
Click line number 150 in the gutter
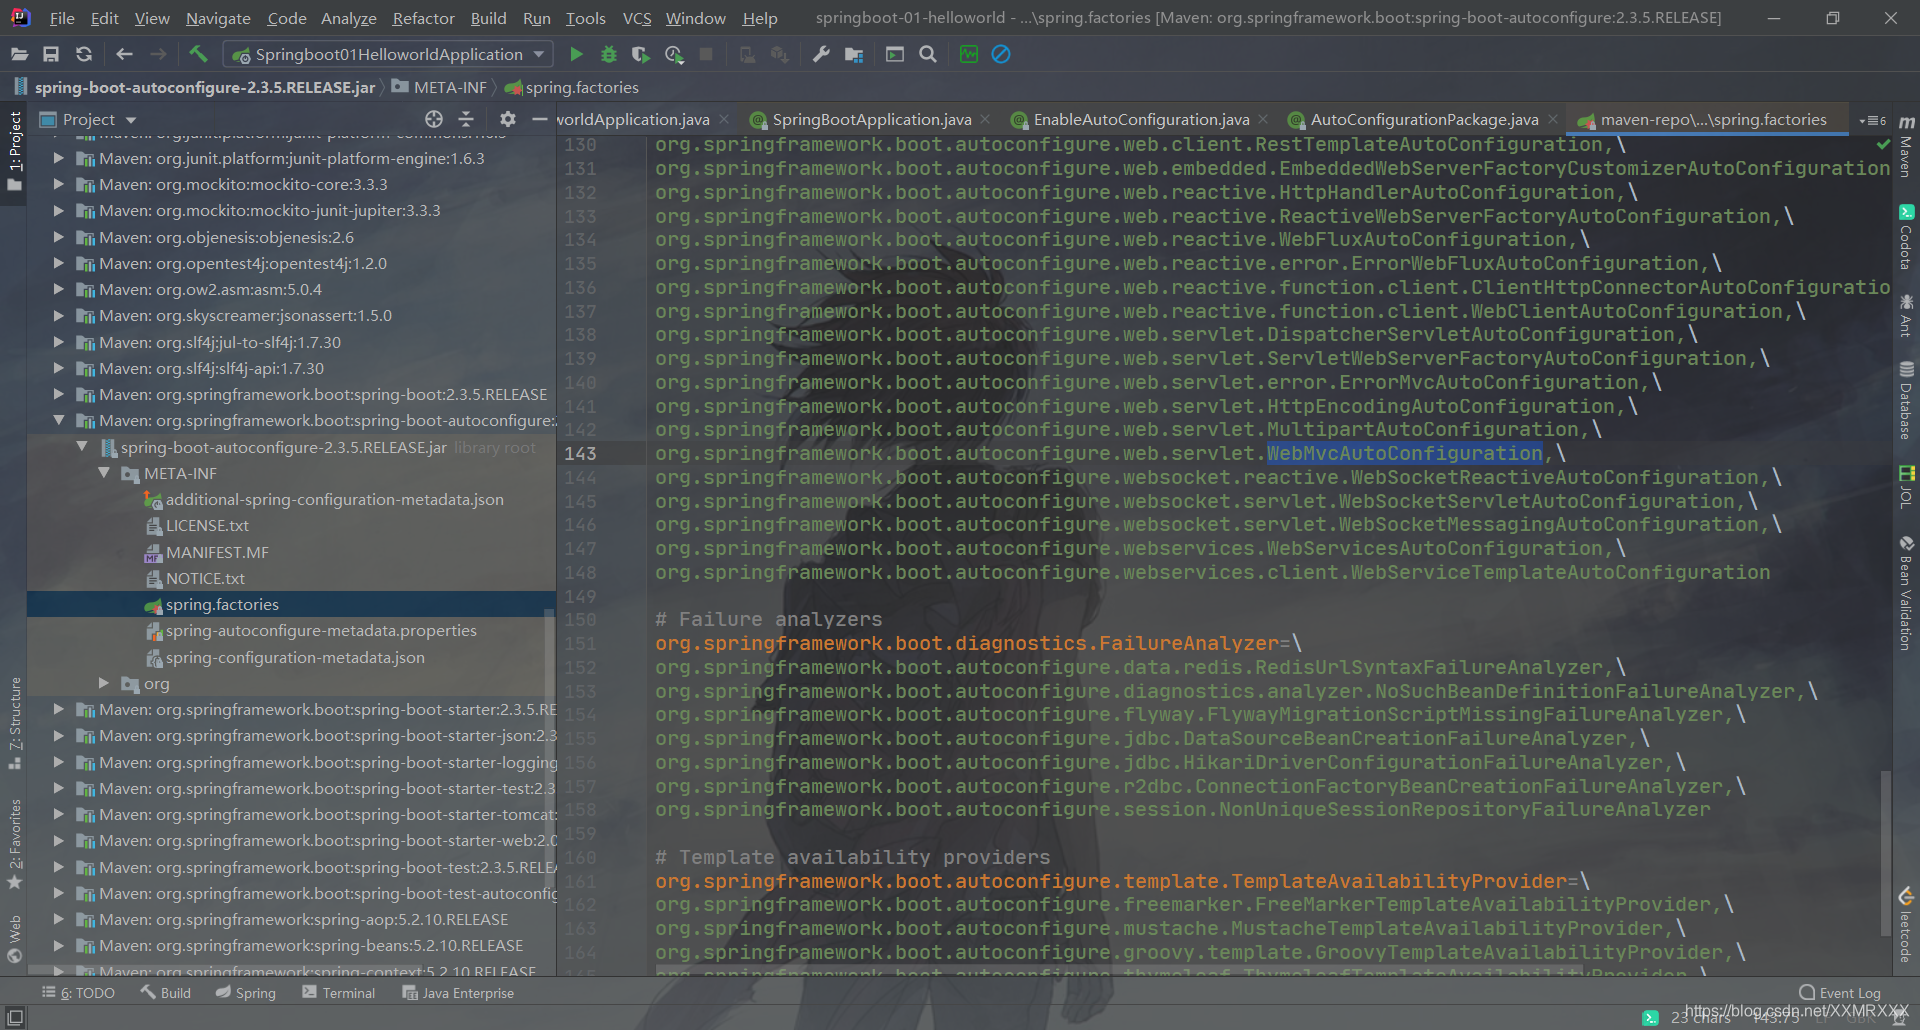point(580,619)
